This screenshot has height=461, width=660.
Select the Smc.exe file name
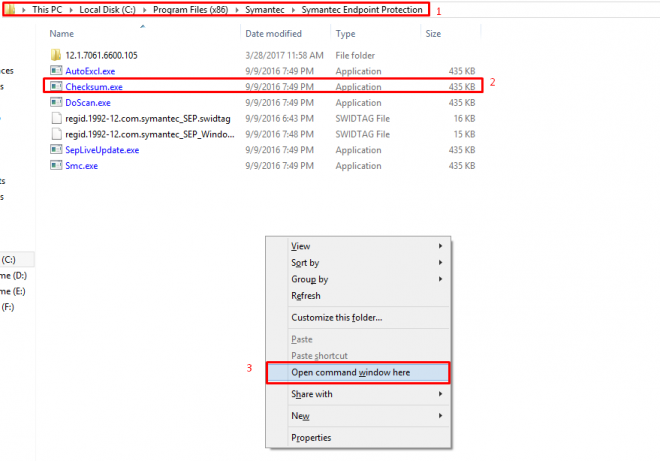81,166
